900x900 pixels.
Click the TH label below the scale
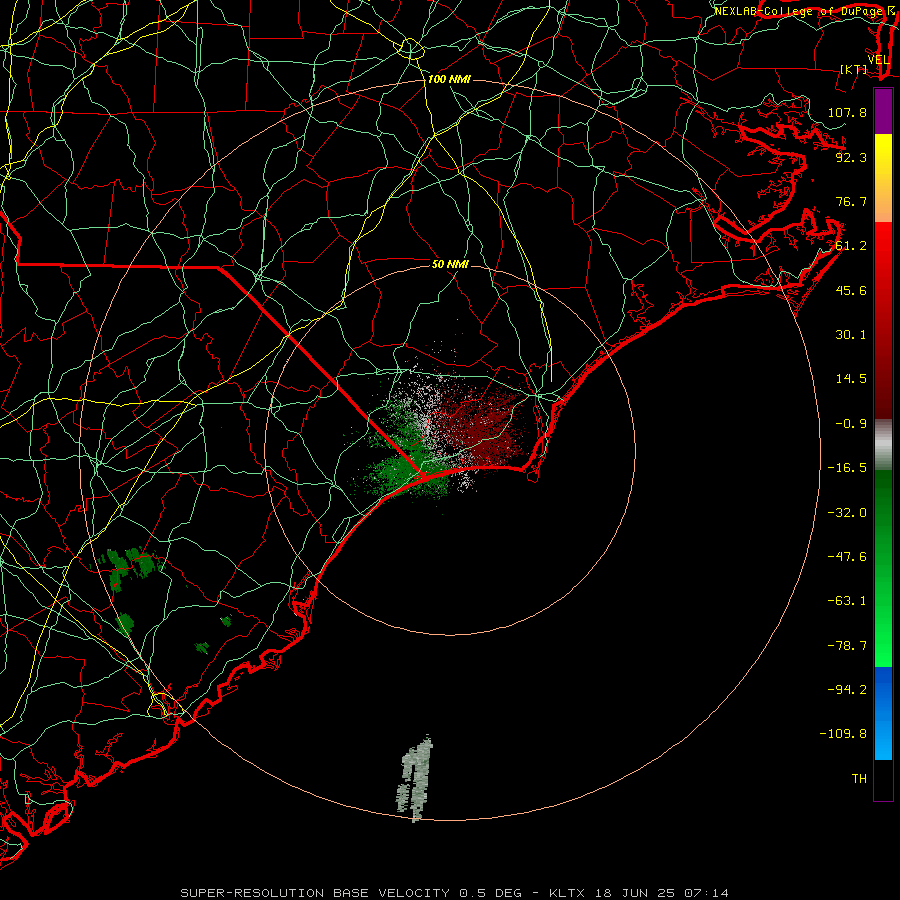[x=859, y=779]
